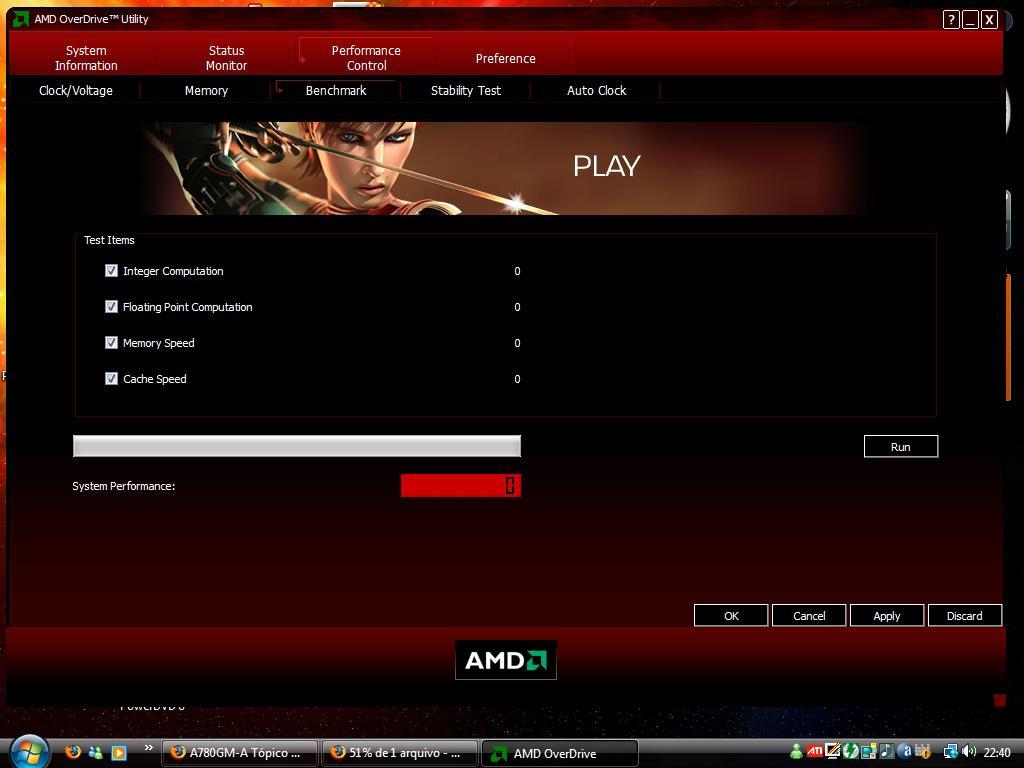Image resolution: width=1024 pixels, height=768 pixels.
Task: Open help with the question mark button
Action: [x=951, y=20]
